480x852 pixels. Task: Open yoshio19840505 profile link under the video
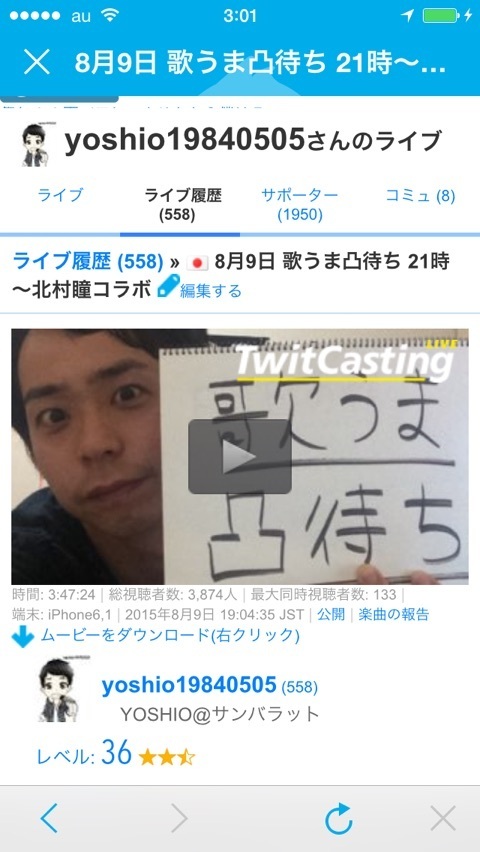(x=189, y=685)
